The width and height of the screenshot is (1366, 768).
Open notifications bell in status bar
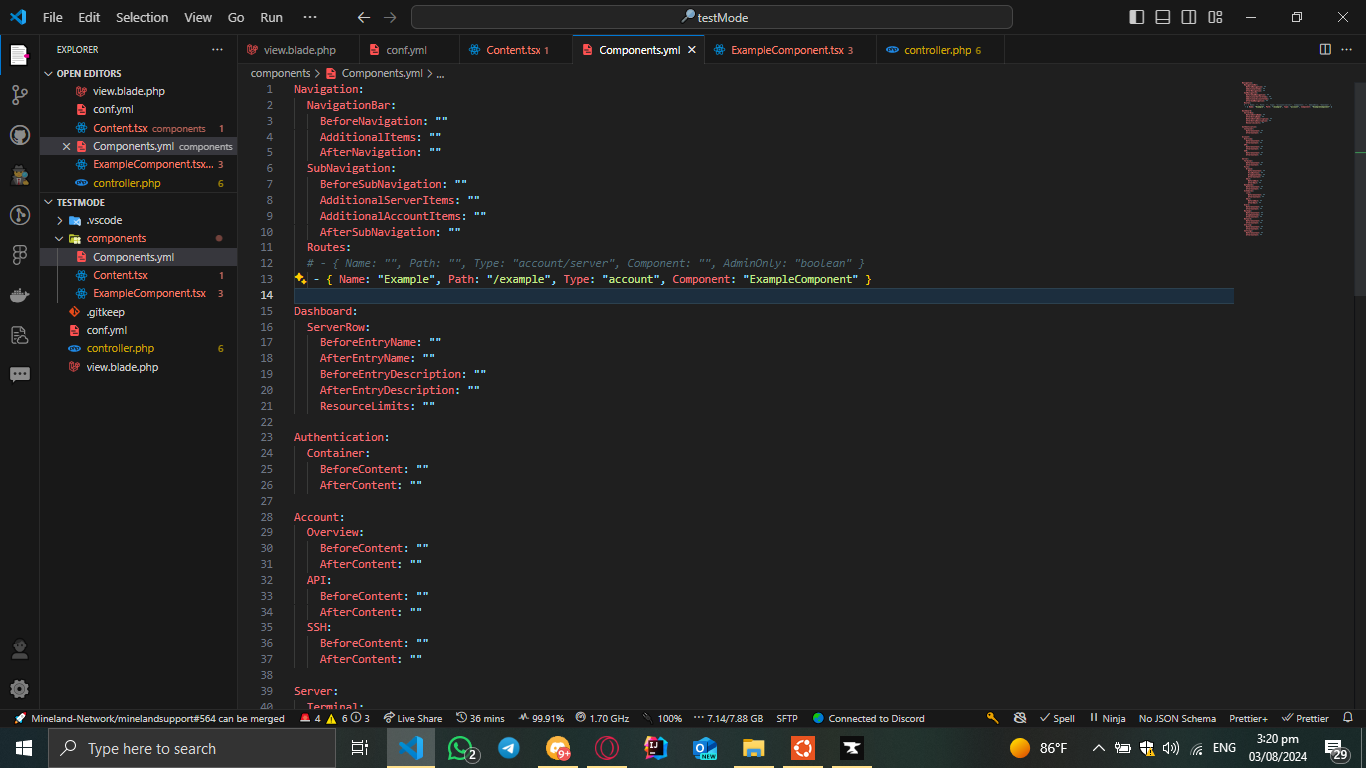(x=1348, y=718)
